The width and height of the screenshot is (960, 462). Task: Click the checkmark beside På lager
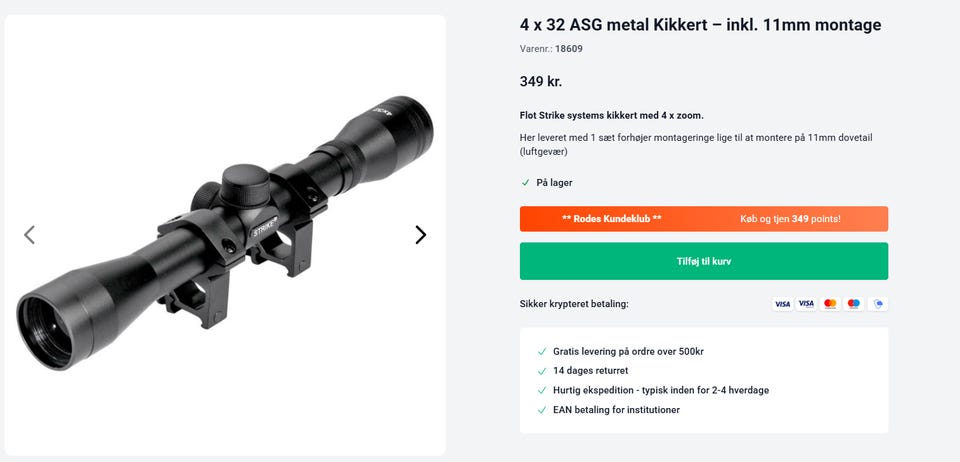click(526, 183)
